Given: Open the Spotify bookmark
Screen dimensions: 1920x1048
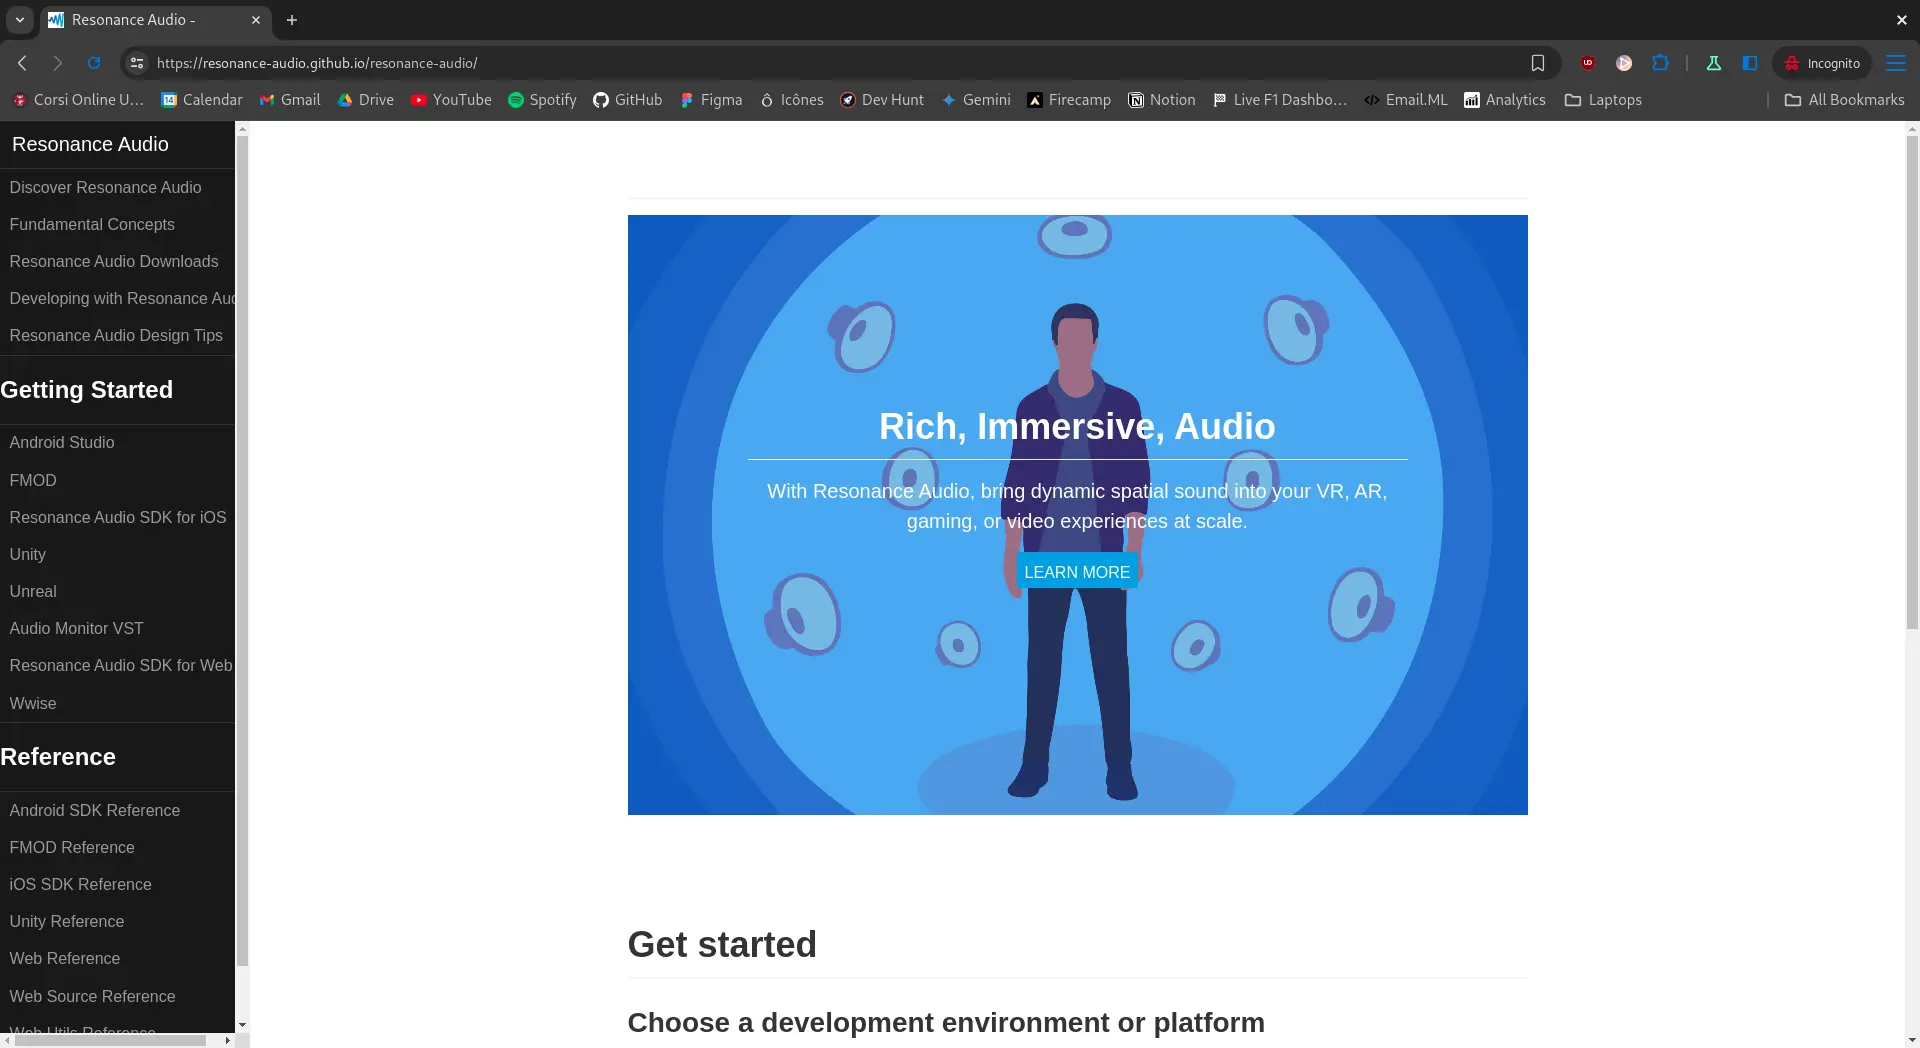Looking at the screenshot, I should tap(543, 100).
